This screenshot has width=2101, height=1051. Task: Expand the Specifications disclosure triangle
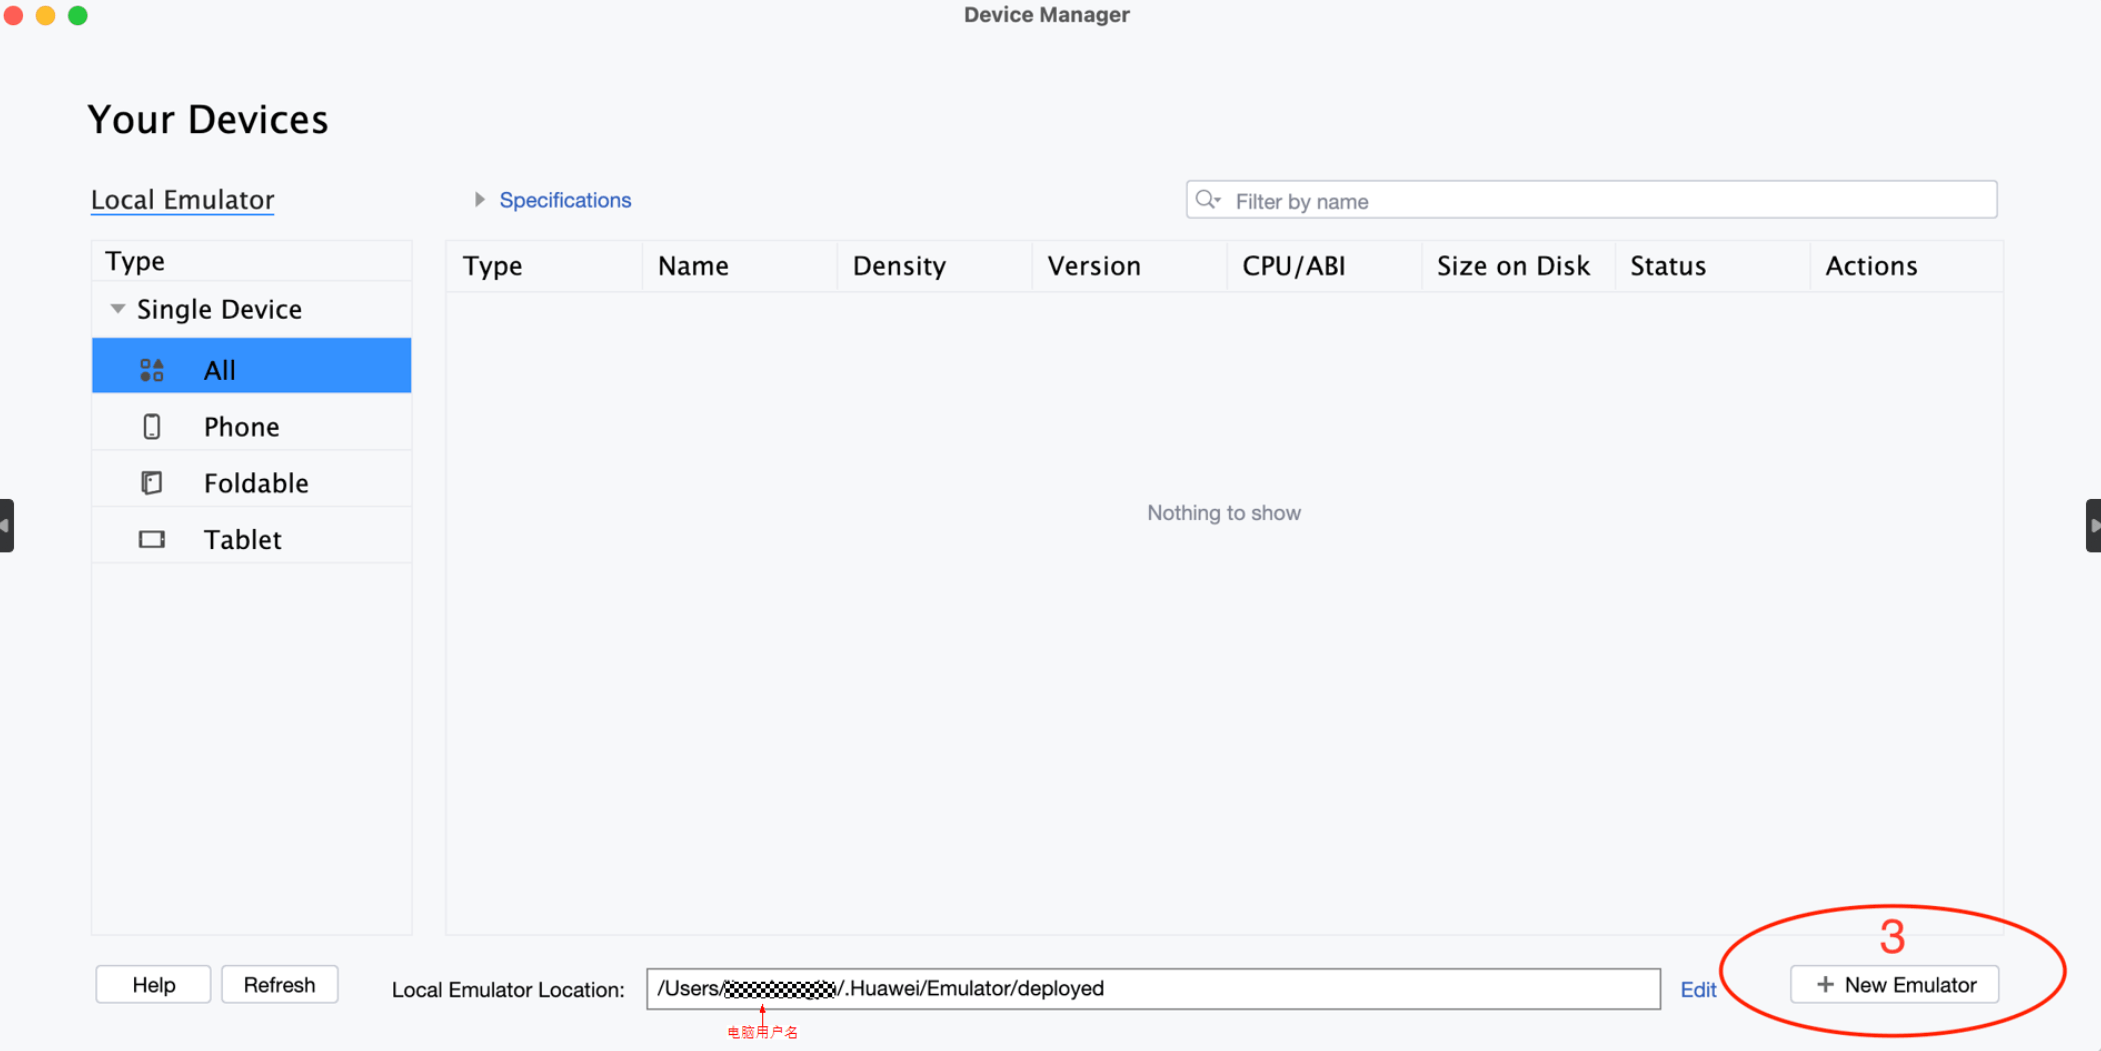pyautogui.click(x=480, y=200)
